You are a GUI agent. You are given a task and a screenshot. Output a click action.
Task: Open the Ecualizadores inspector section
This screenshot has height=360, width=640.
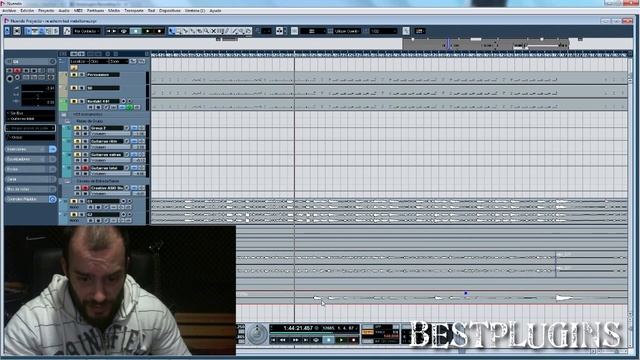coord(26,159)
